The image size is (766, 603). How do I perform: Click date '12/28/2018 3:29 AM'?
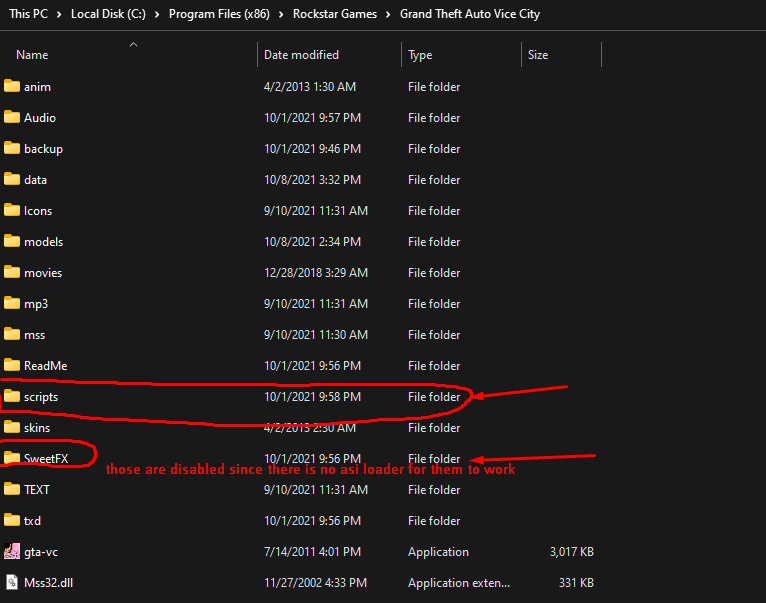[x=316, y=273]
